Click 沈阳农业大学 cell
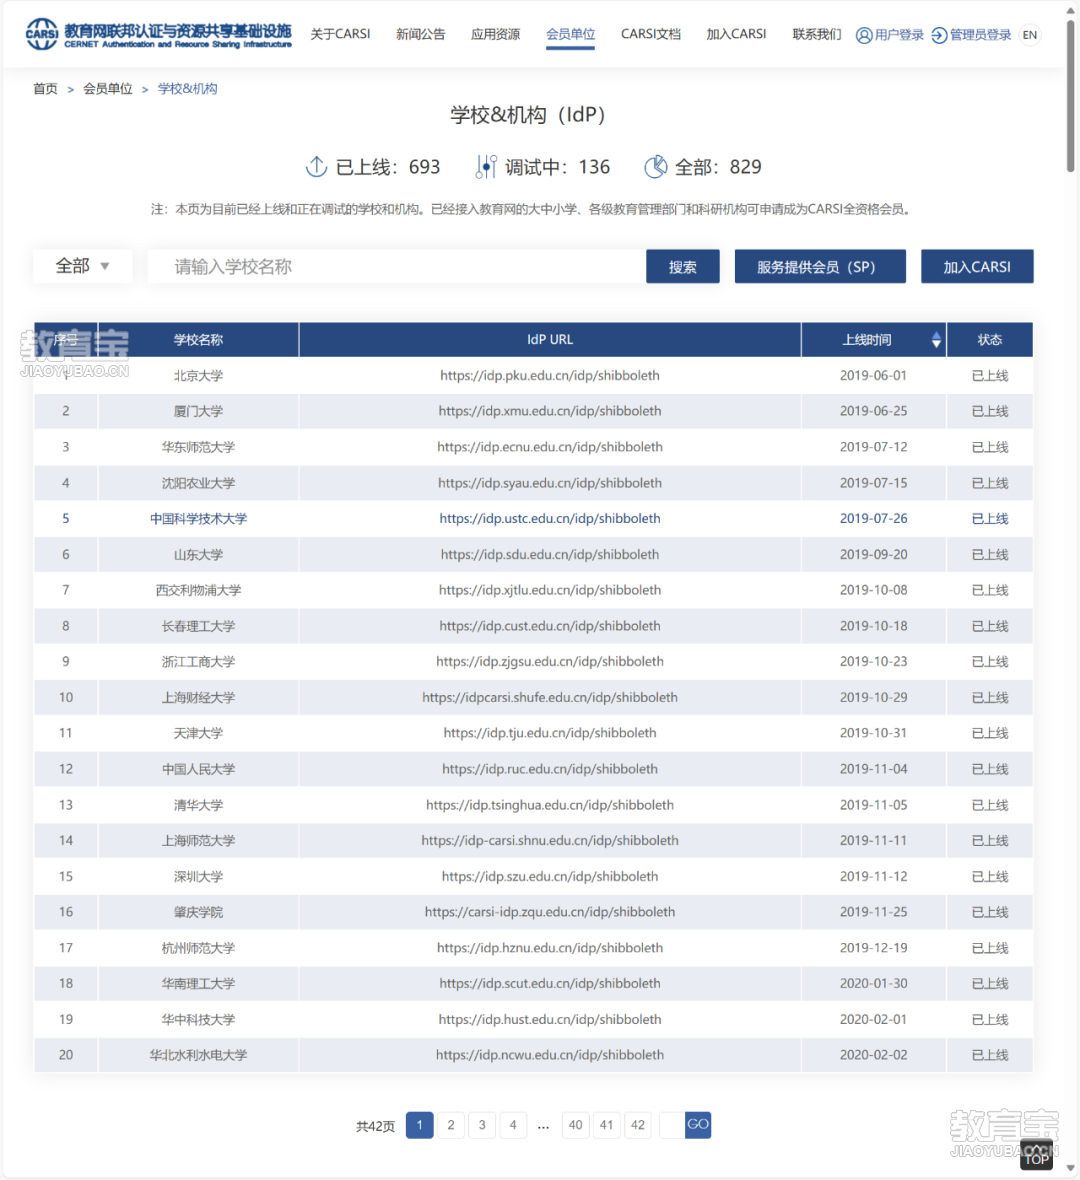 click(199, 483)
